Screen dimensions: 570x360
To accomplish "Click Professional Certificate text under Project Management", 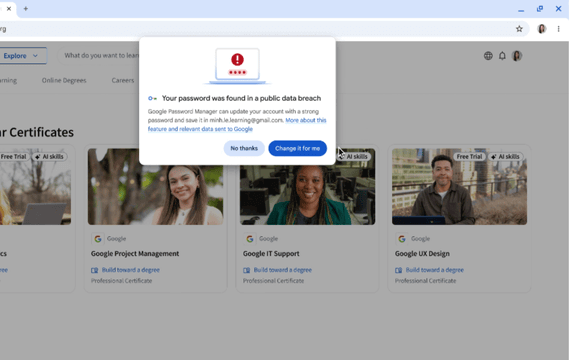I will (x=121, y=281).
